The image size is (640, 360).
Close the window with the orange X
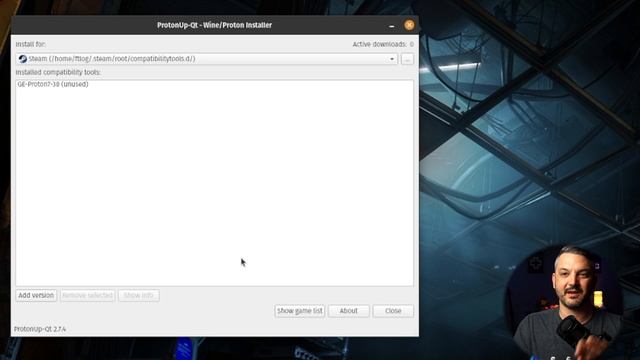(409, 25)
